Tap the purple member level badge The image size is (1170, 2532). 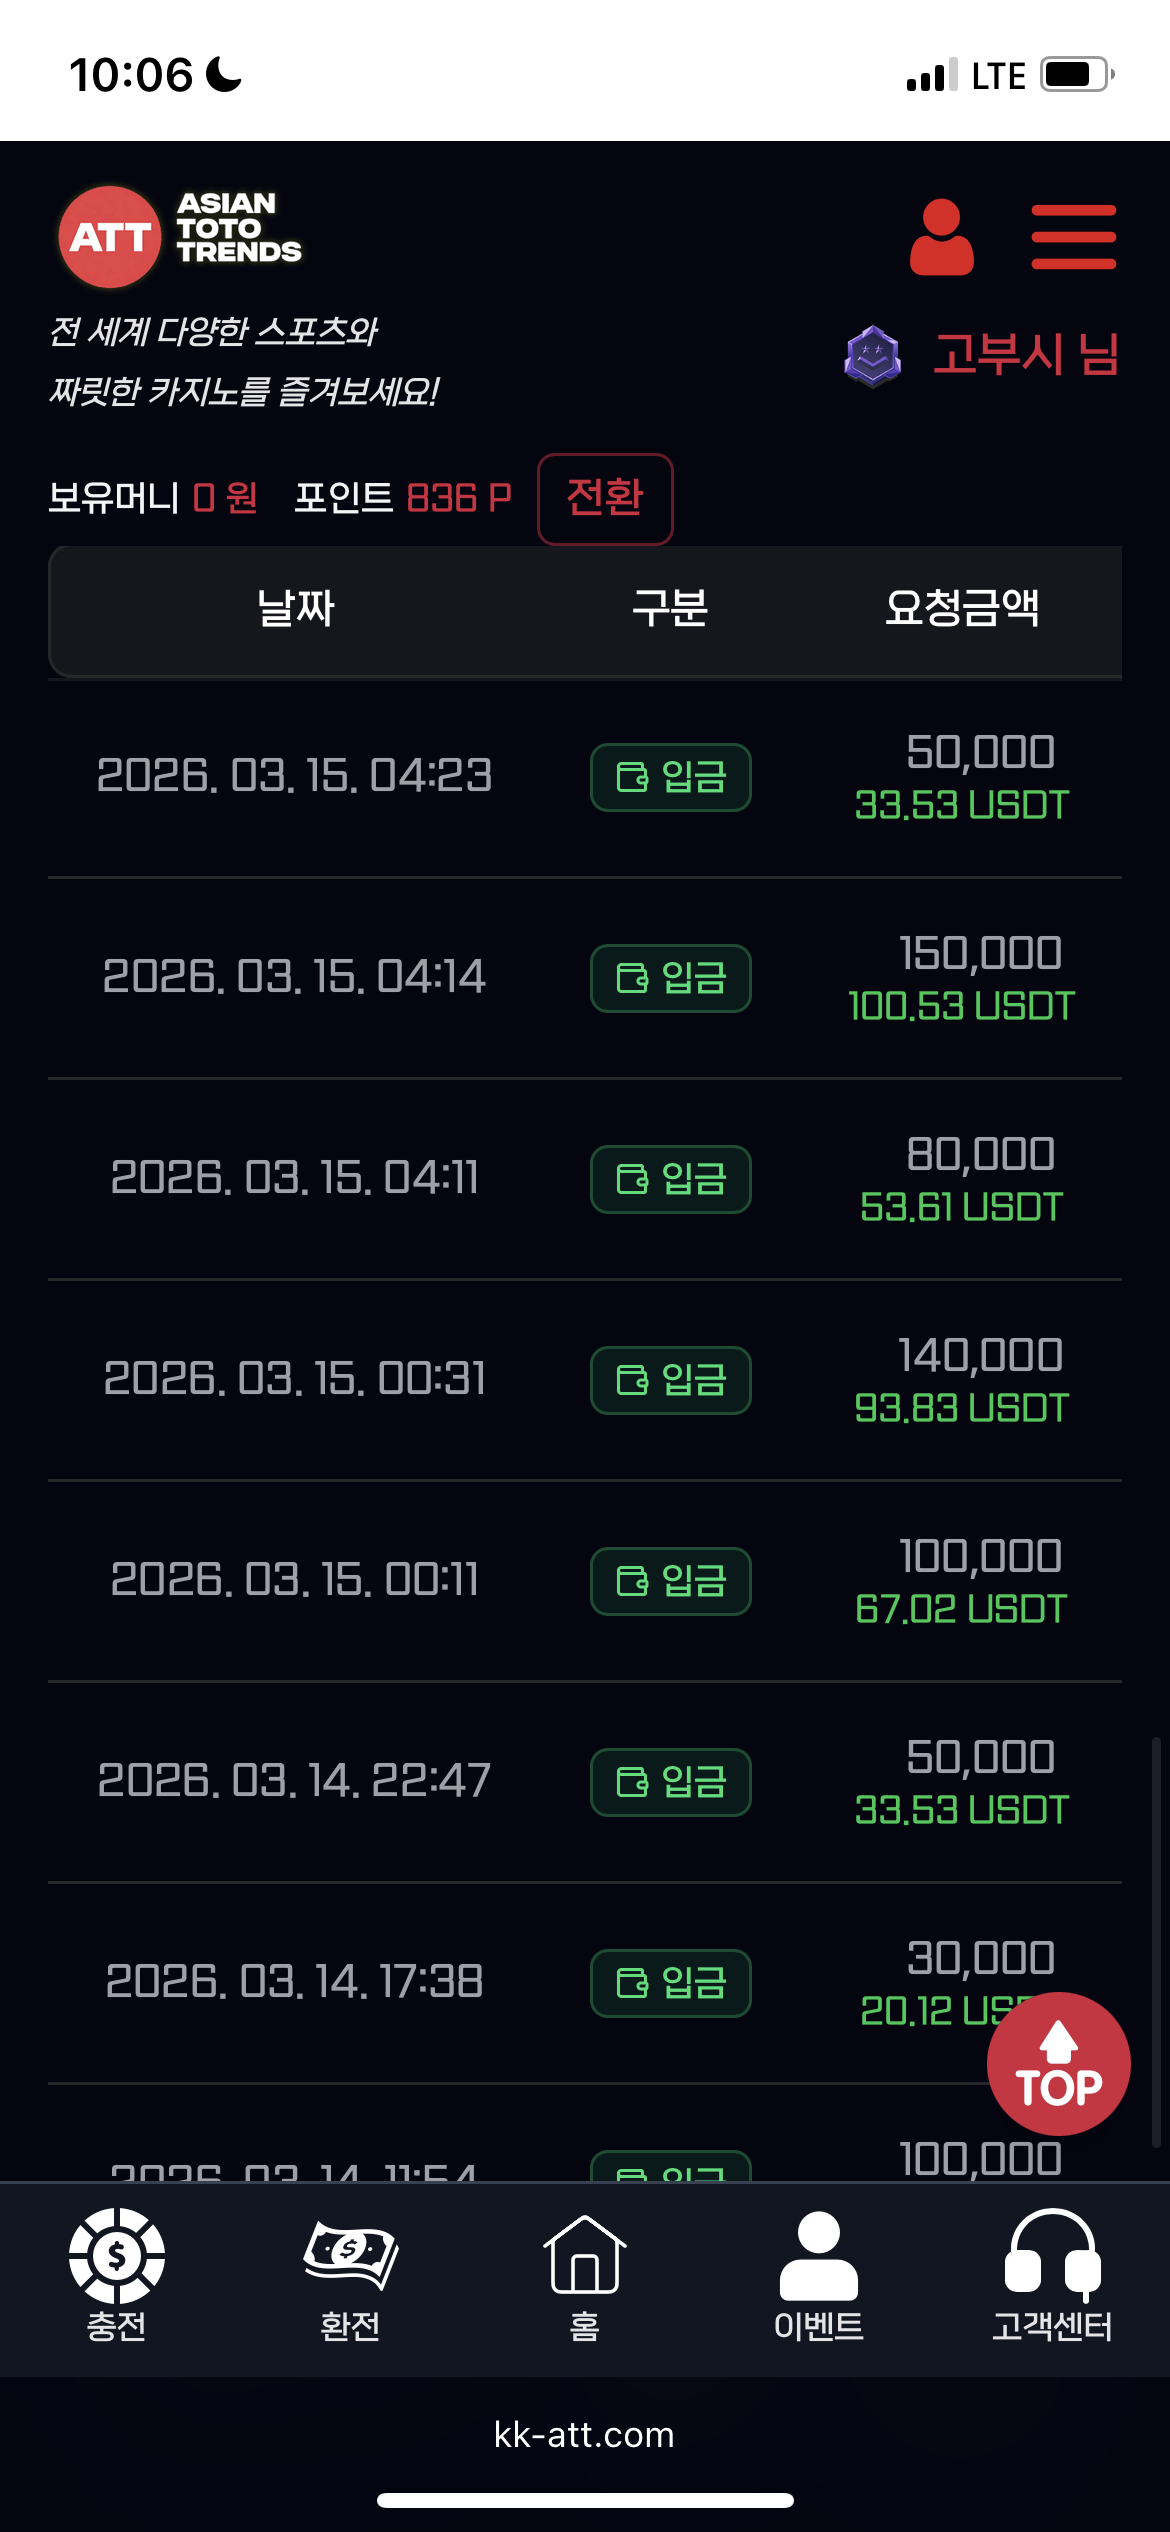point(872,356)
